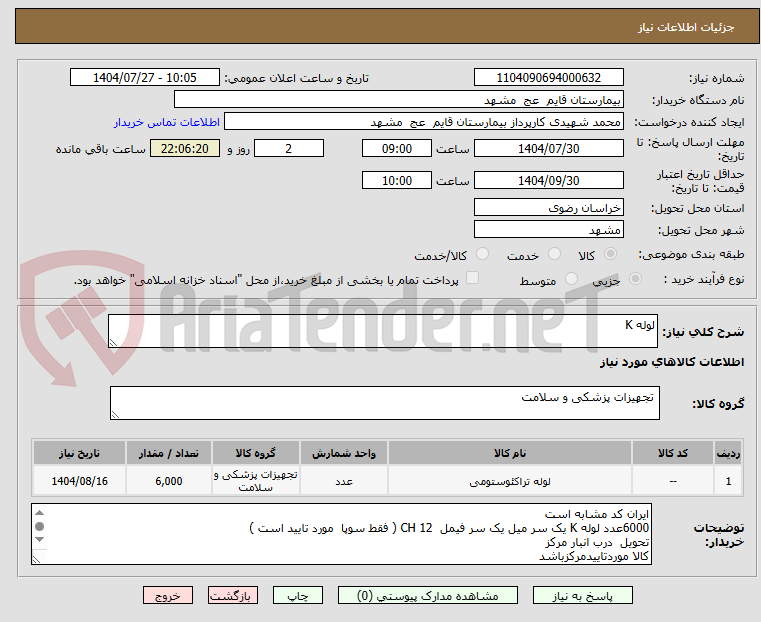
Task: Click scroll down arrow in buyer notes
Action: coord(40,540)
